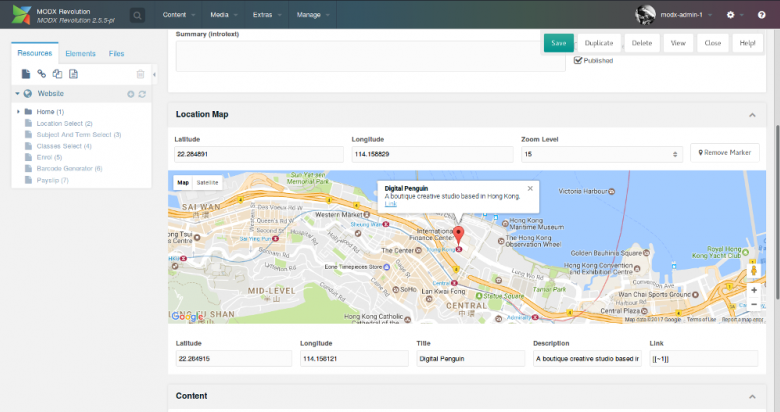Open the search magnifier in top bar
780x412 pixels.
(137, 15)
